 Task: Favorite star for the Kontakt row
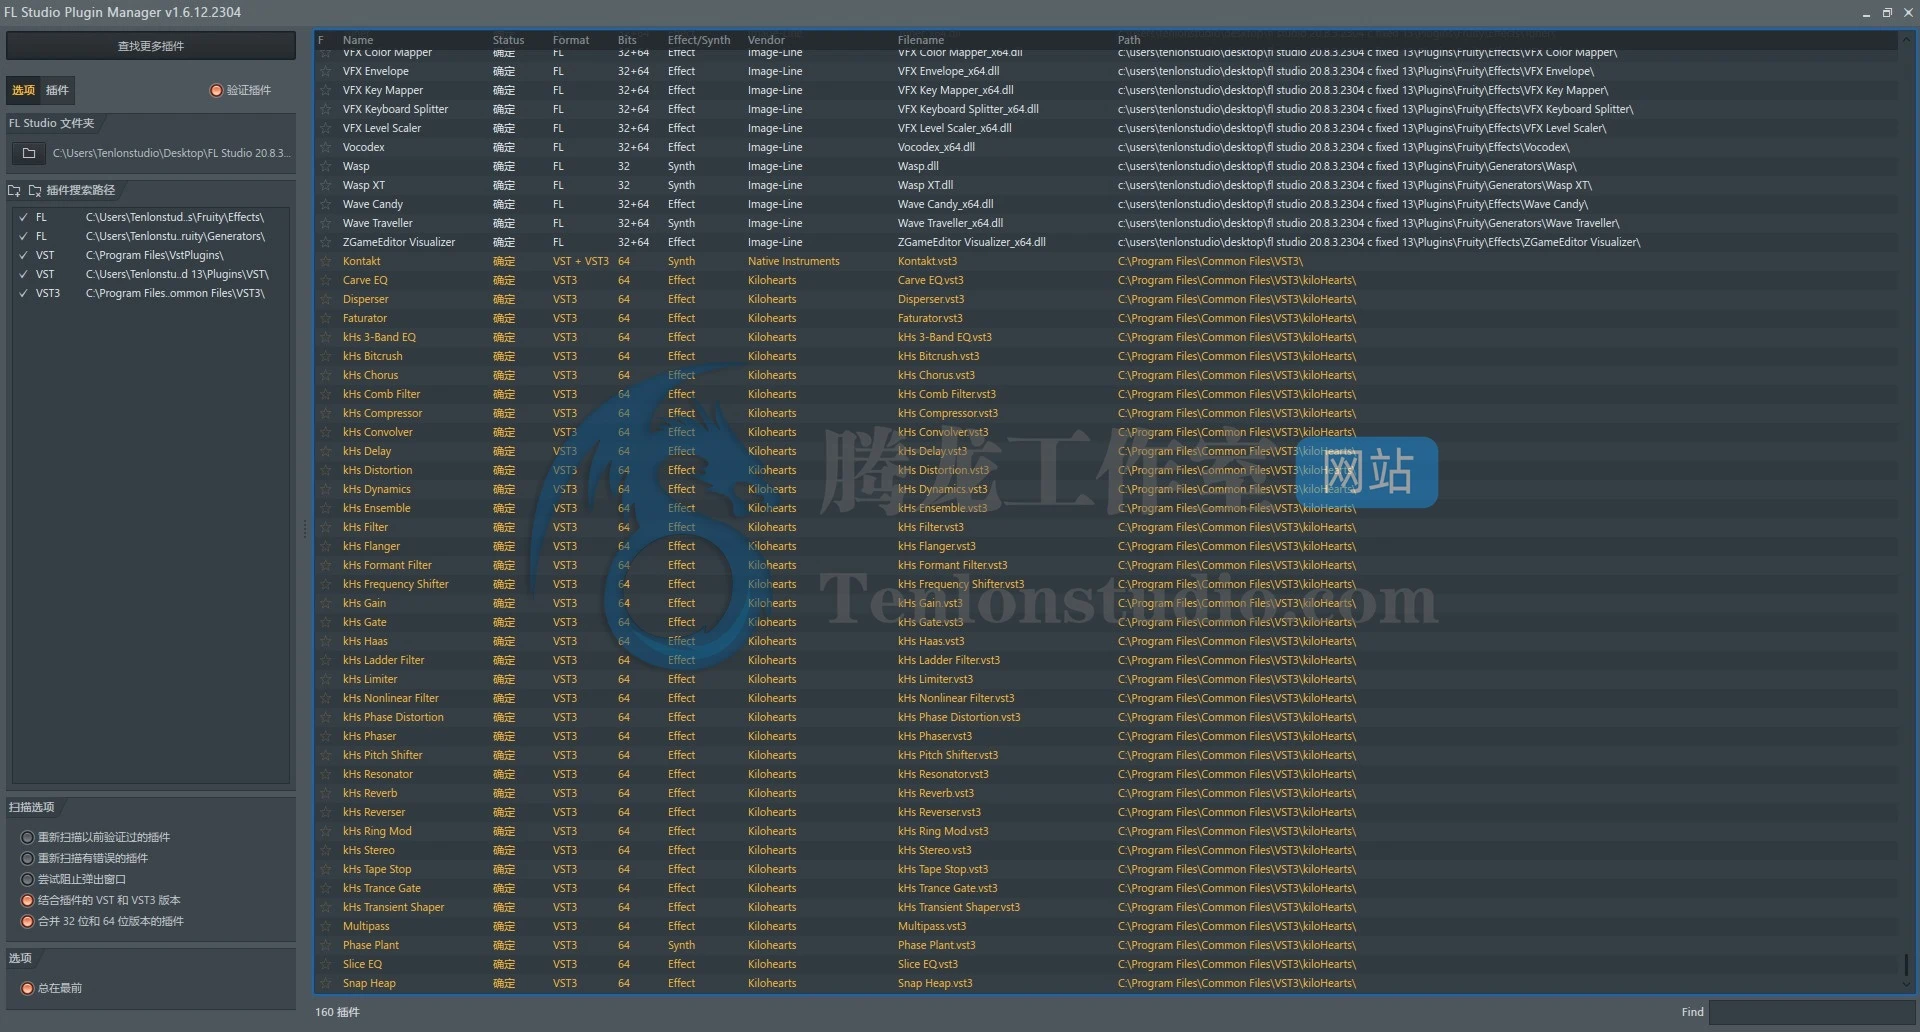pos(325,261)
